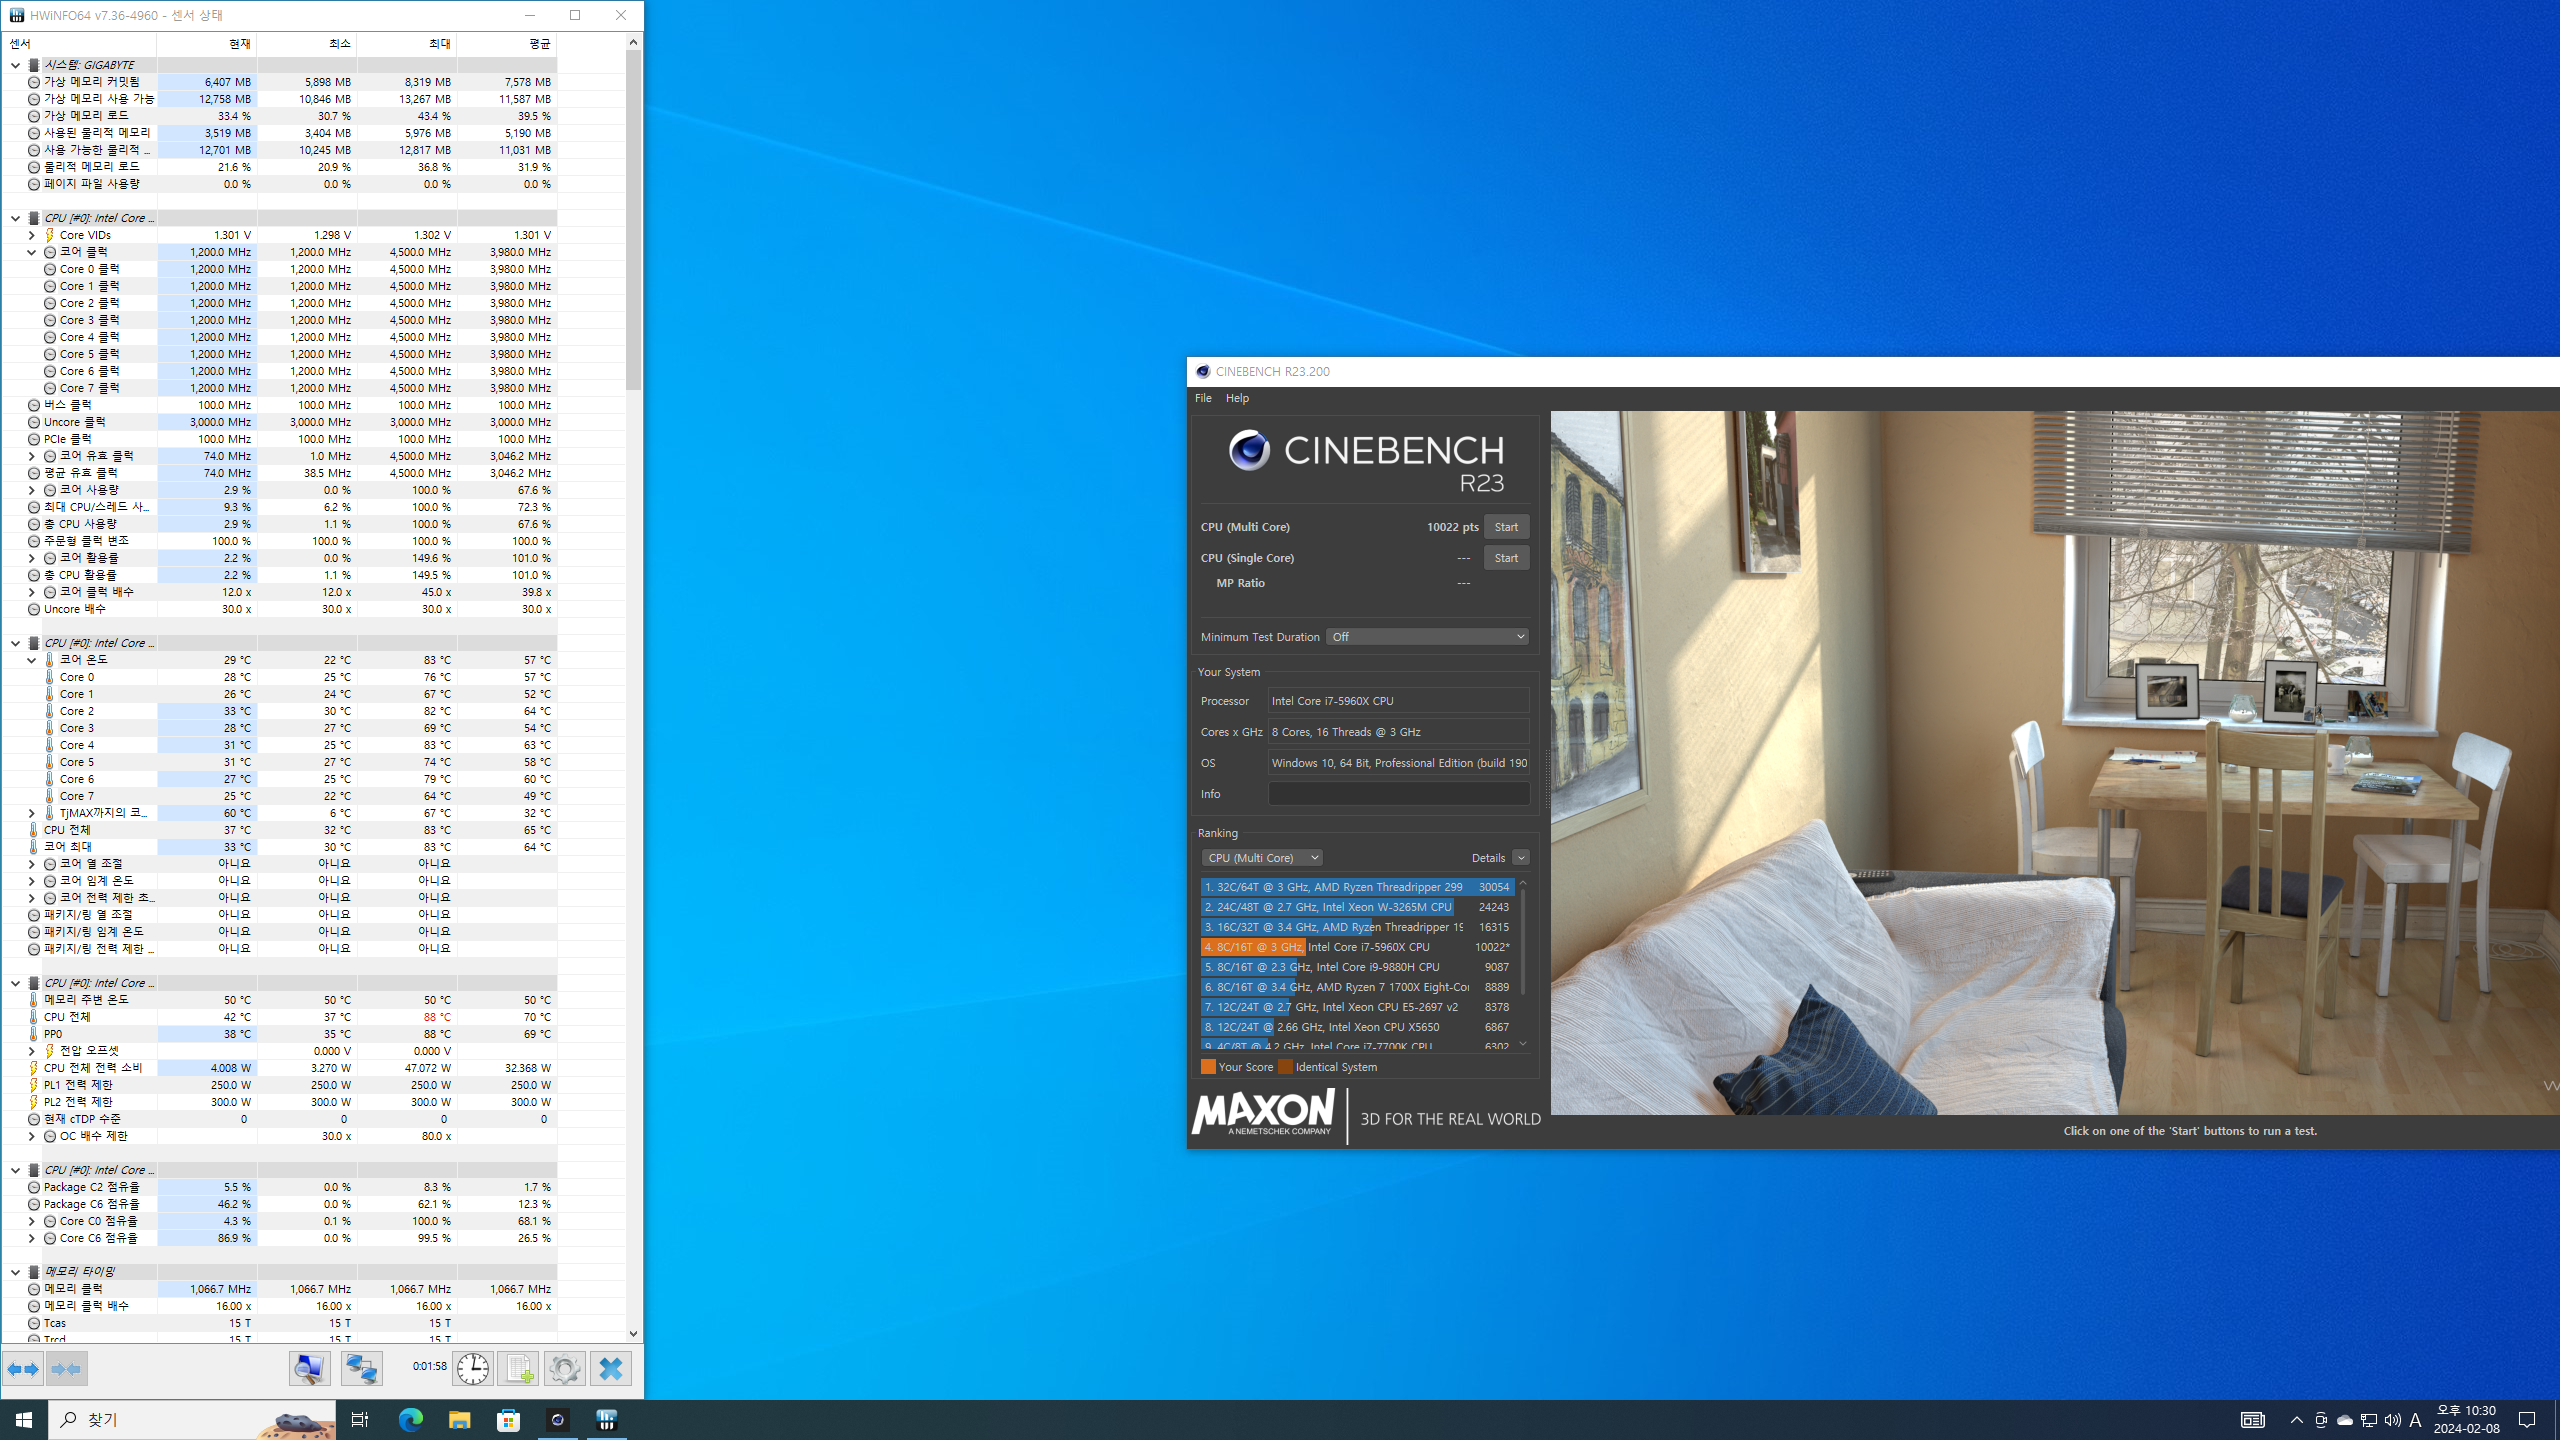
Task: Open Microsoft Edge from the taskbar
Action: coord(410,1419)
